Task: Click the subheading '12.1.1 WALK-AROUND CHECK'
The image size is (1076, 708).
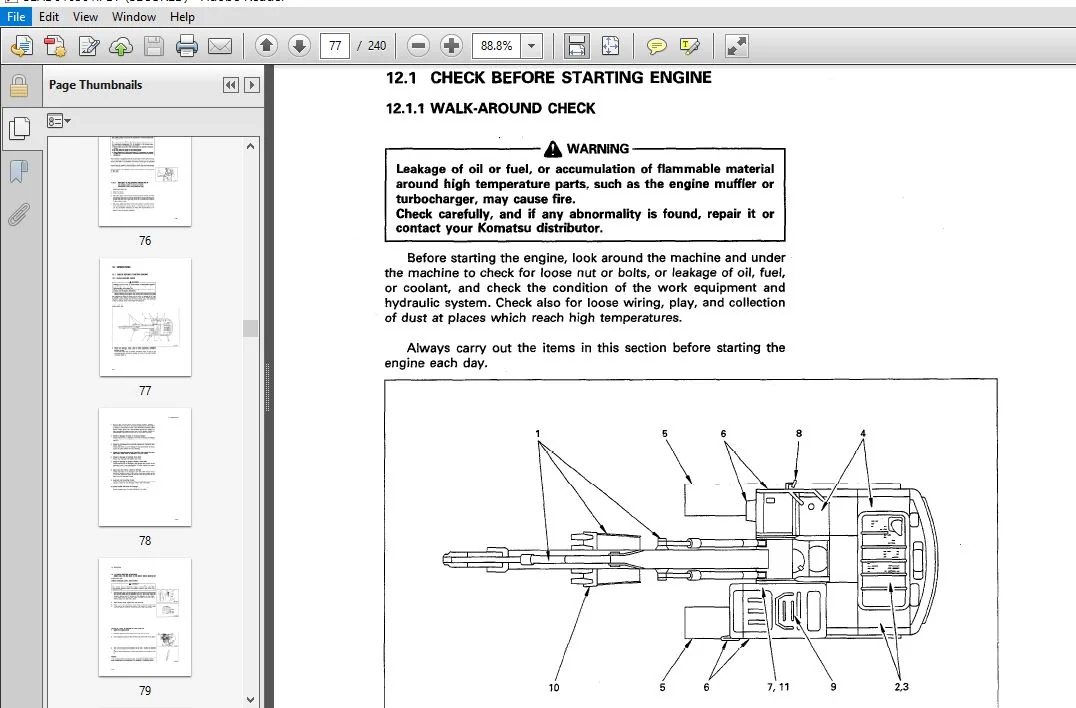Action: point(491,108)
